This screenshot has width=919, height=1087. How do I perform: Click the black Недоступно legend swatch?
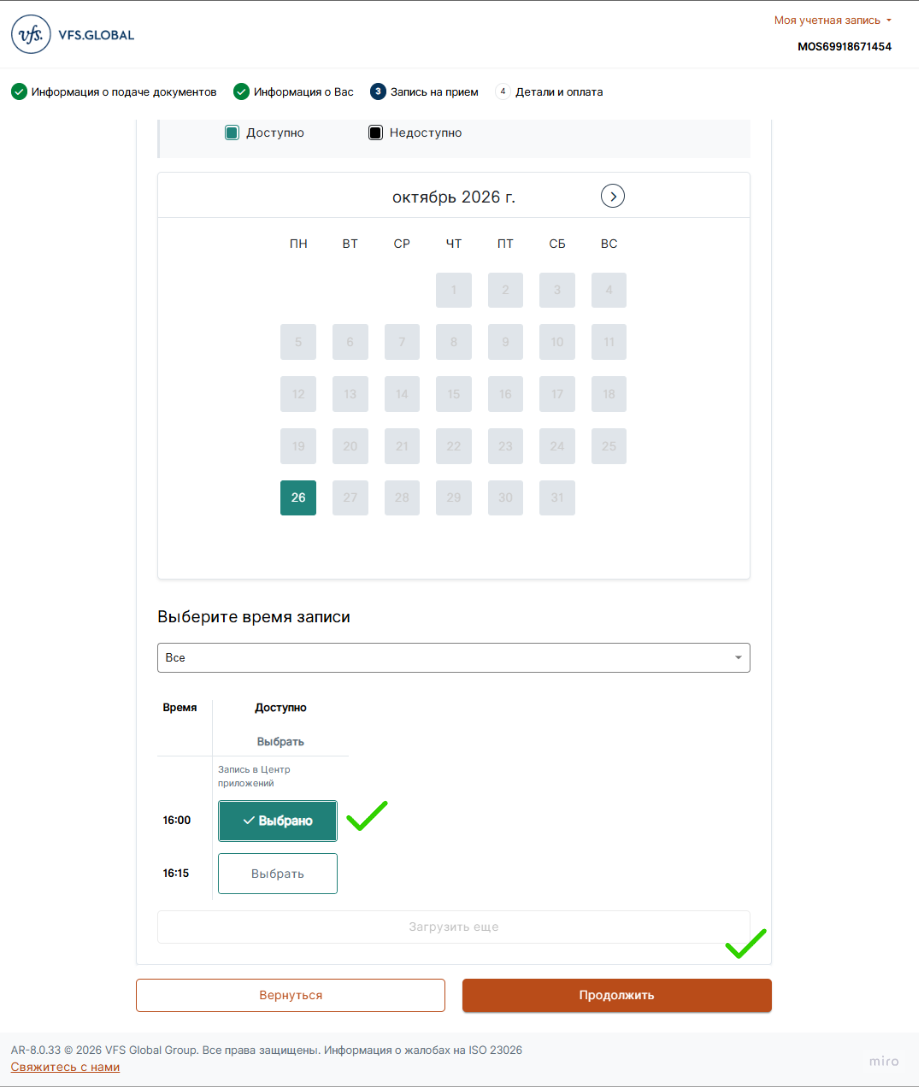tap(375, 132)
